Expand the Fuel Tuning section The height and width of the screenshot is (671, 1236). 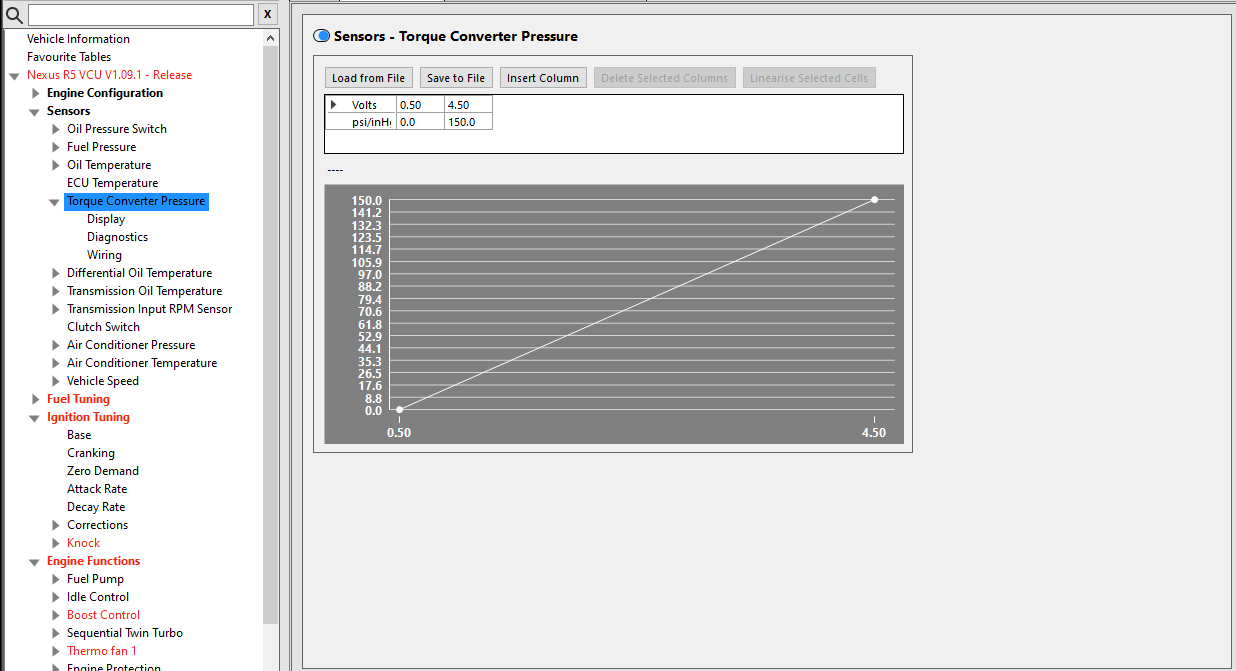click(35, 399)
